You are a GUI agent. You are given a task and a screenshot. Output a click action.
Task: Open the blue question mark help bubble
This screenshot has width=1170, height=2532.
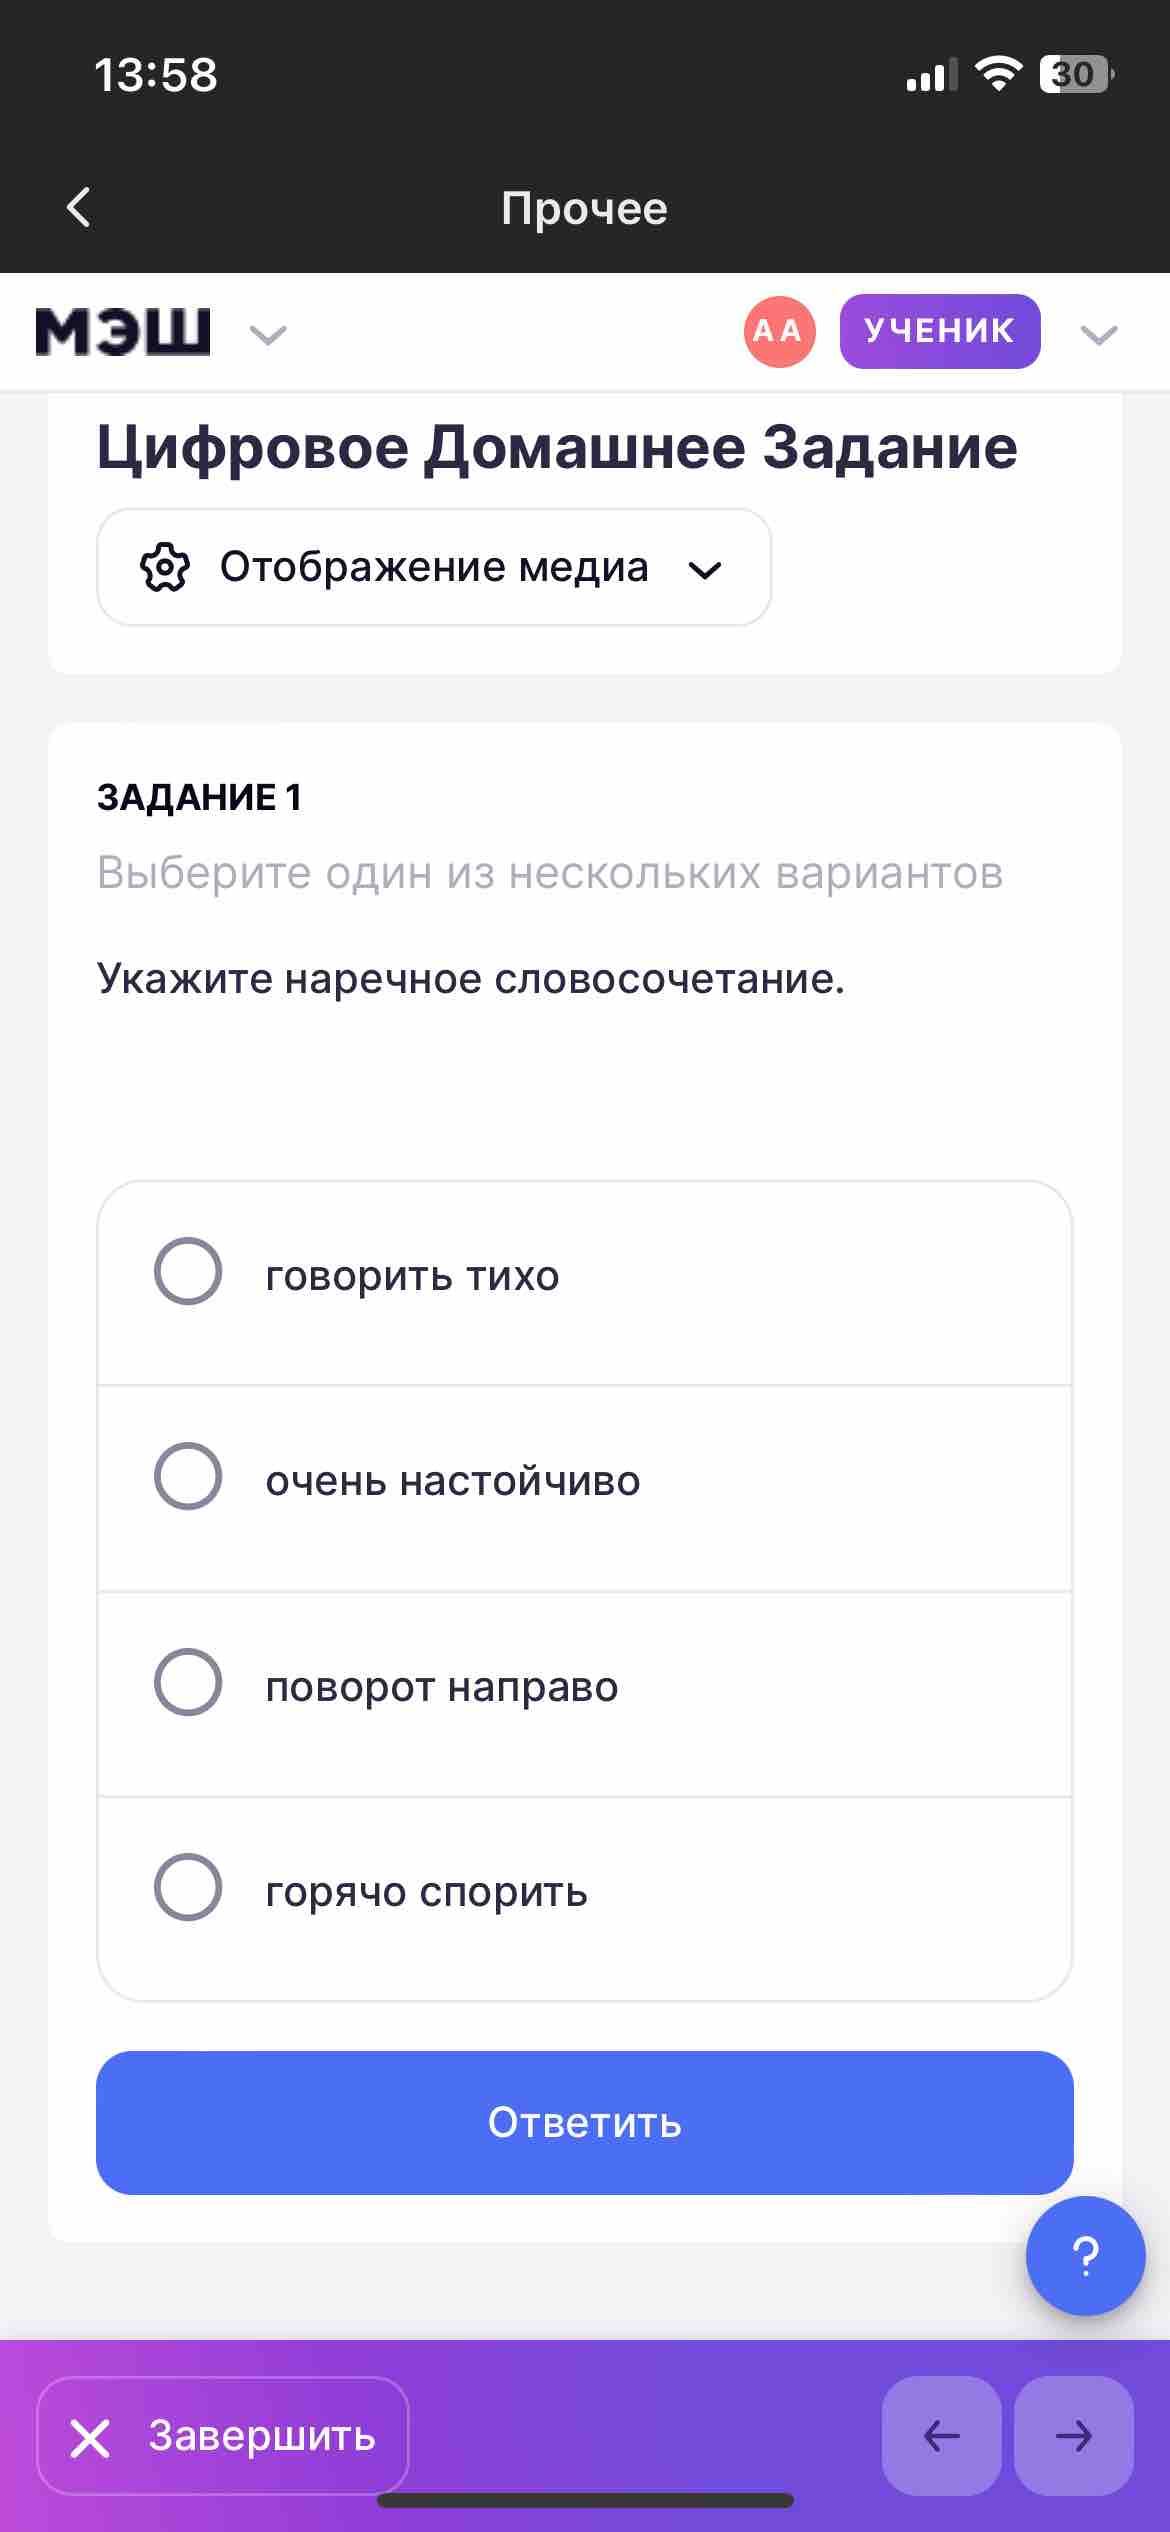coord(1085,2256)
